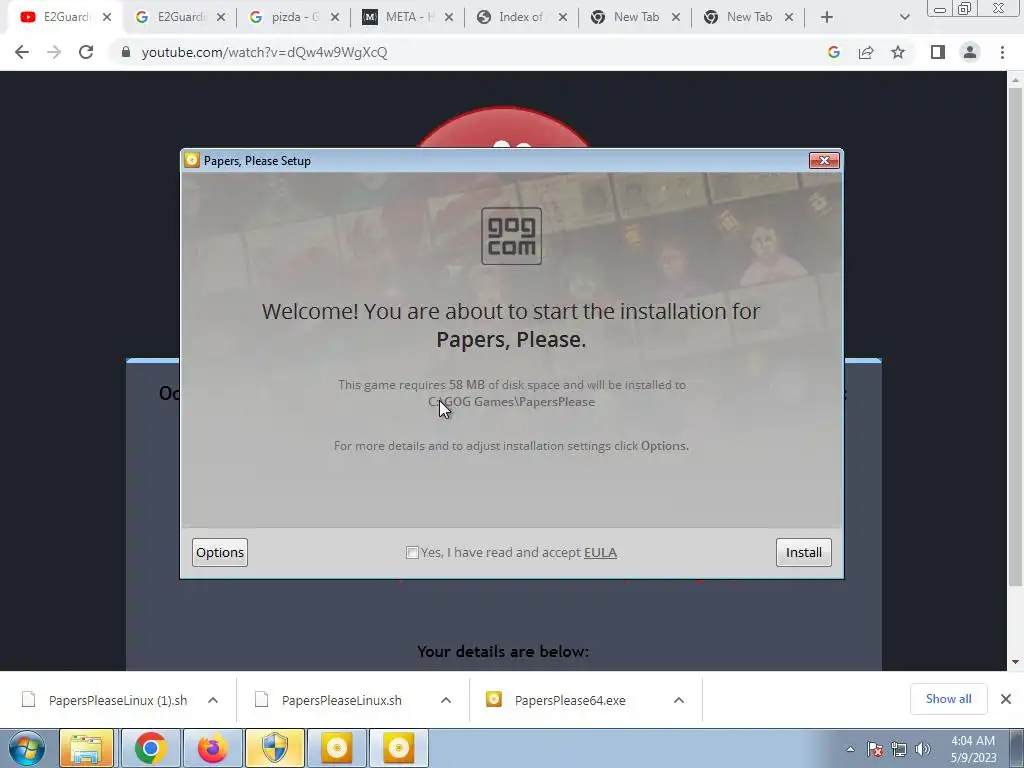Click Show all downloads
Viewport: 1024px width, 768px height.
(948, 699)
